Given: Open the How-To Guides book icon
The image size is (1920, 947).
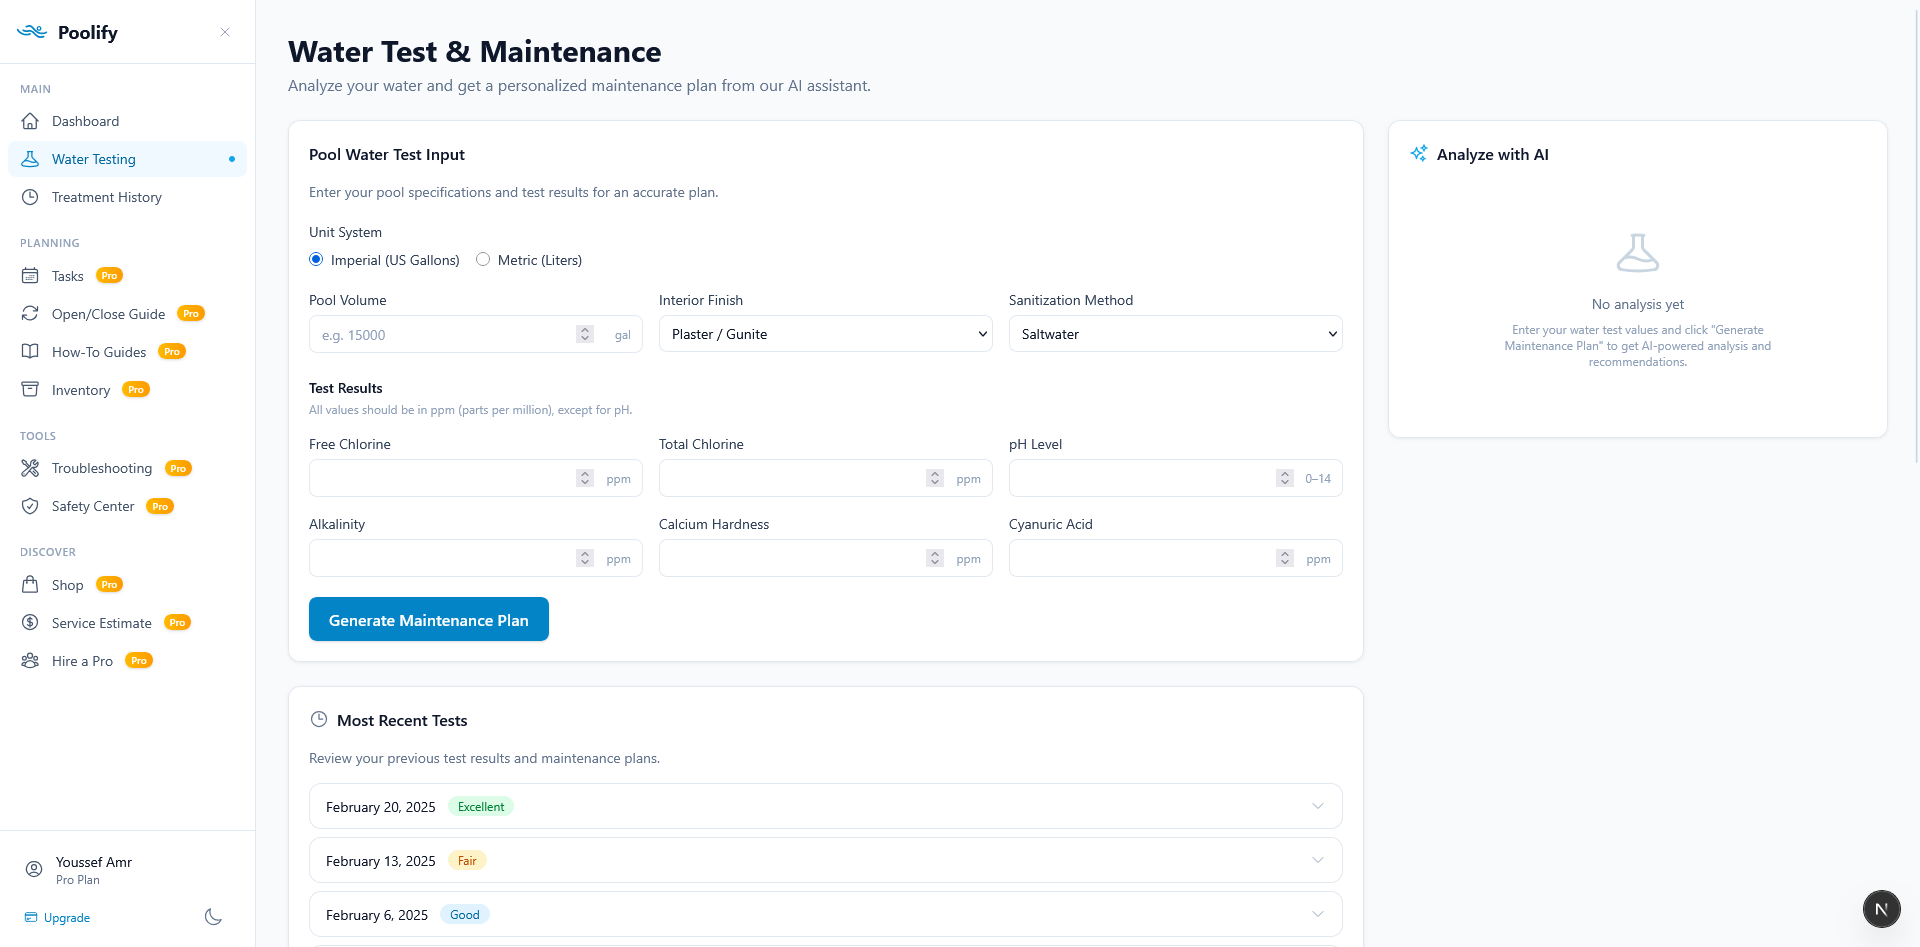Looking at the screenshot, I should (31, 351).
